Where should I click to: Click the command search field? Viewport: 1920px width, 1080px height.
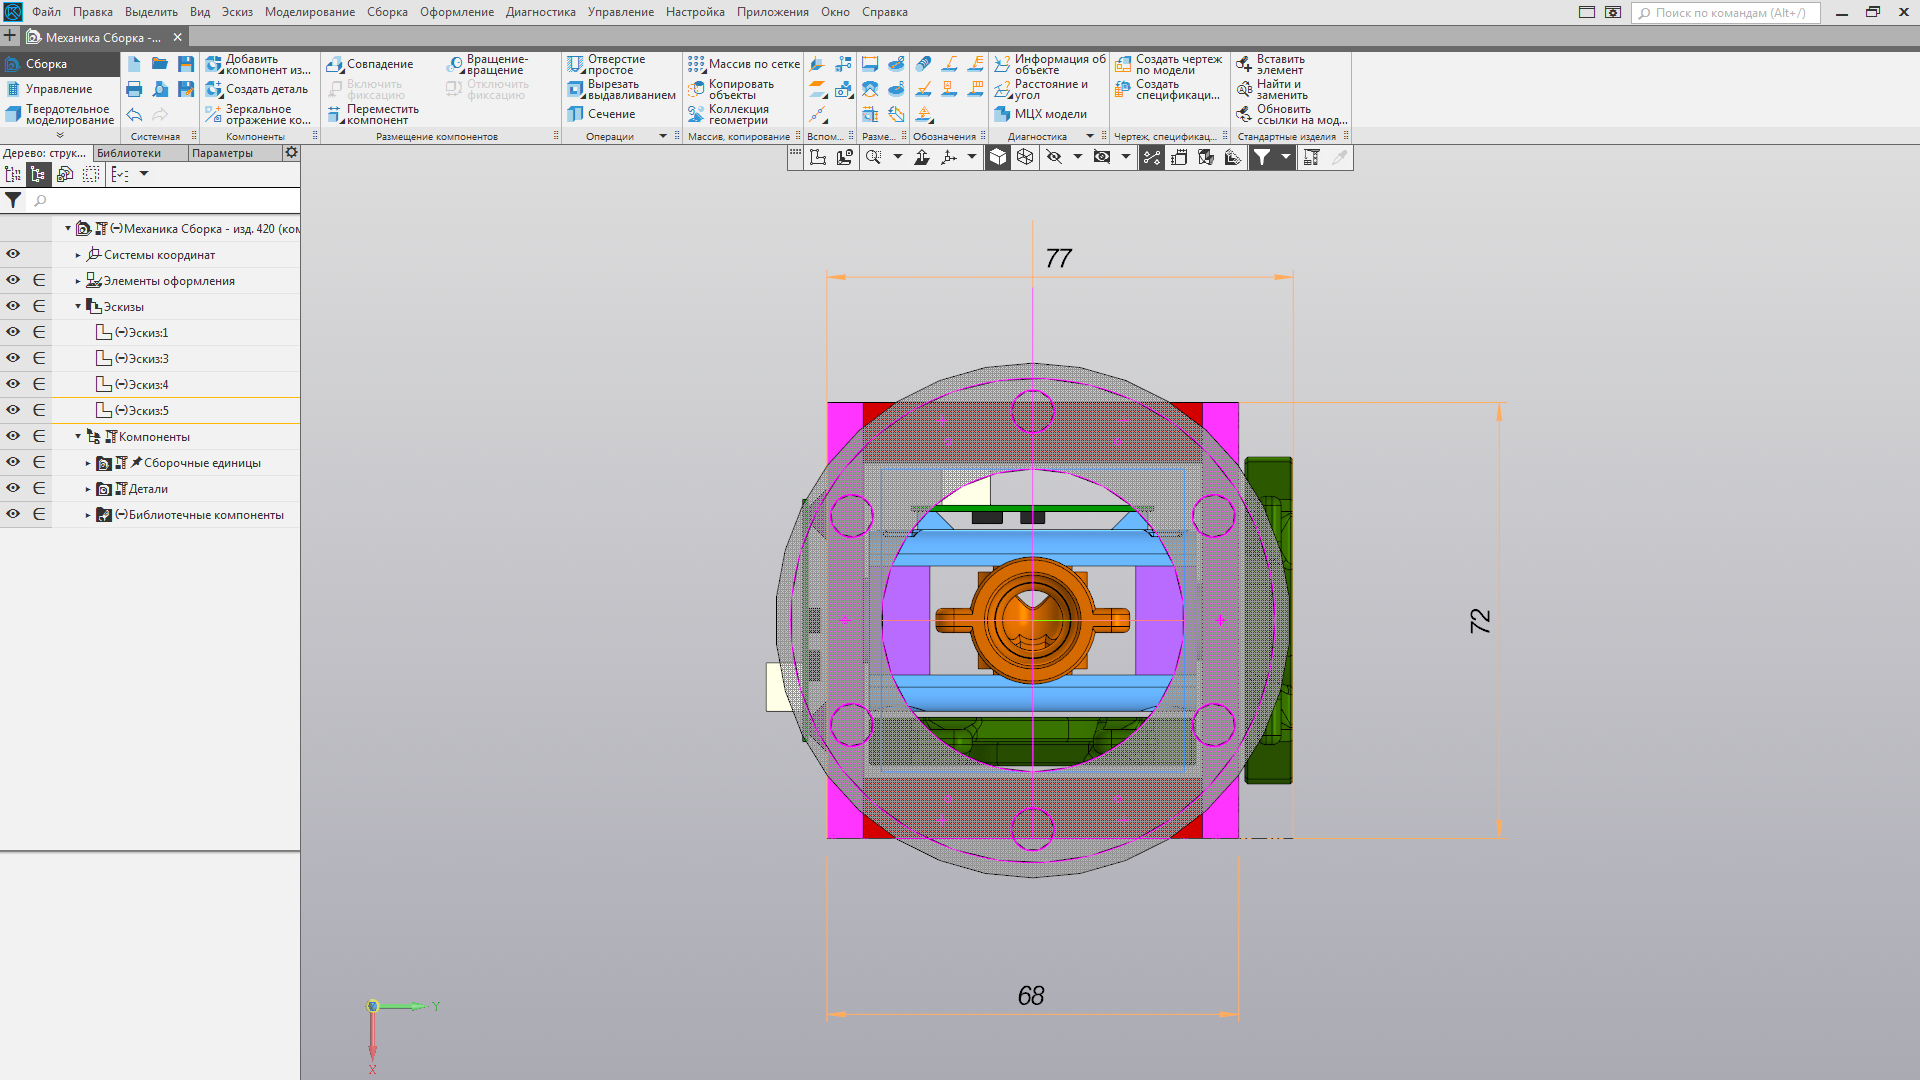point(1726,13)
